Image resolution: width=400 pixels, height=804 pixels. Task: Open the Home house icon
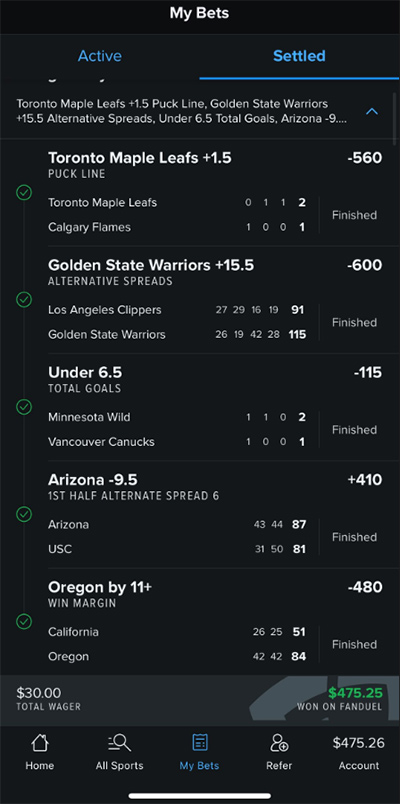(39, 742)
